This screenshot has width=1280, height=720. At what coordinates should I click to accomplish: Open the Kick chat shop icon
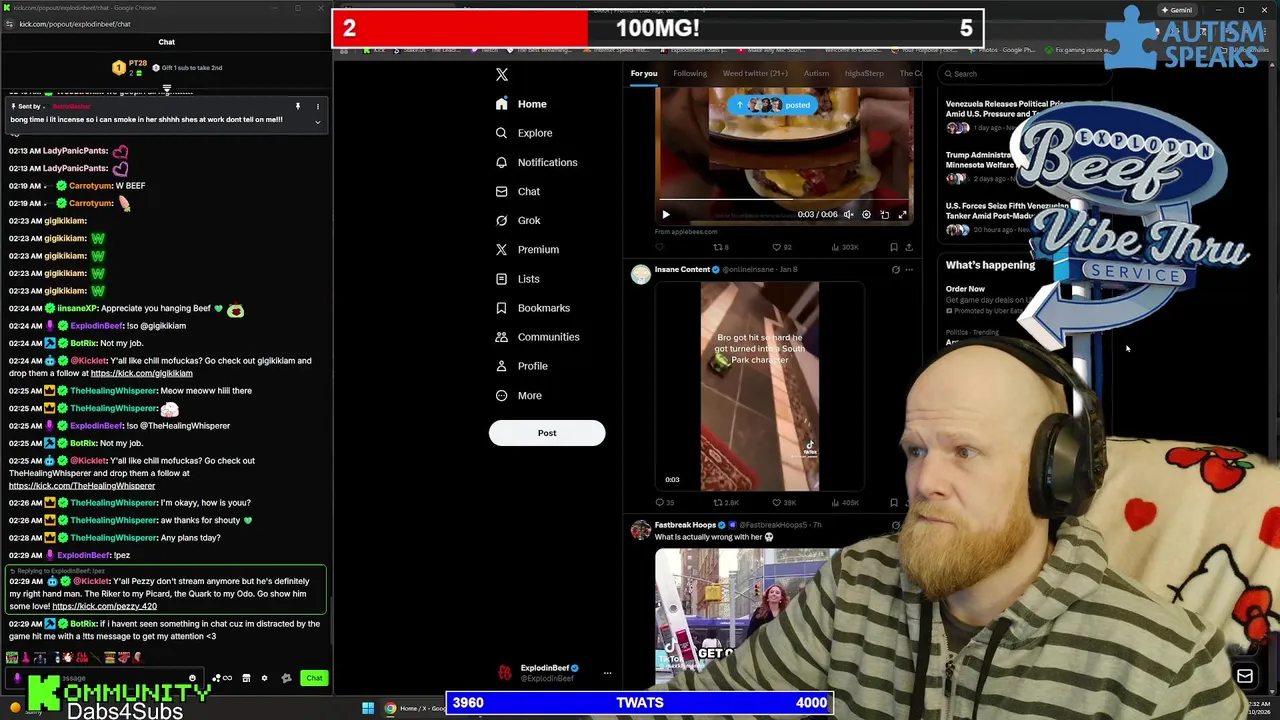pyautogui.click(x=246, y=678)
